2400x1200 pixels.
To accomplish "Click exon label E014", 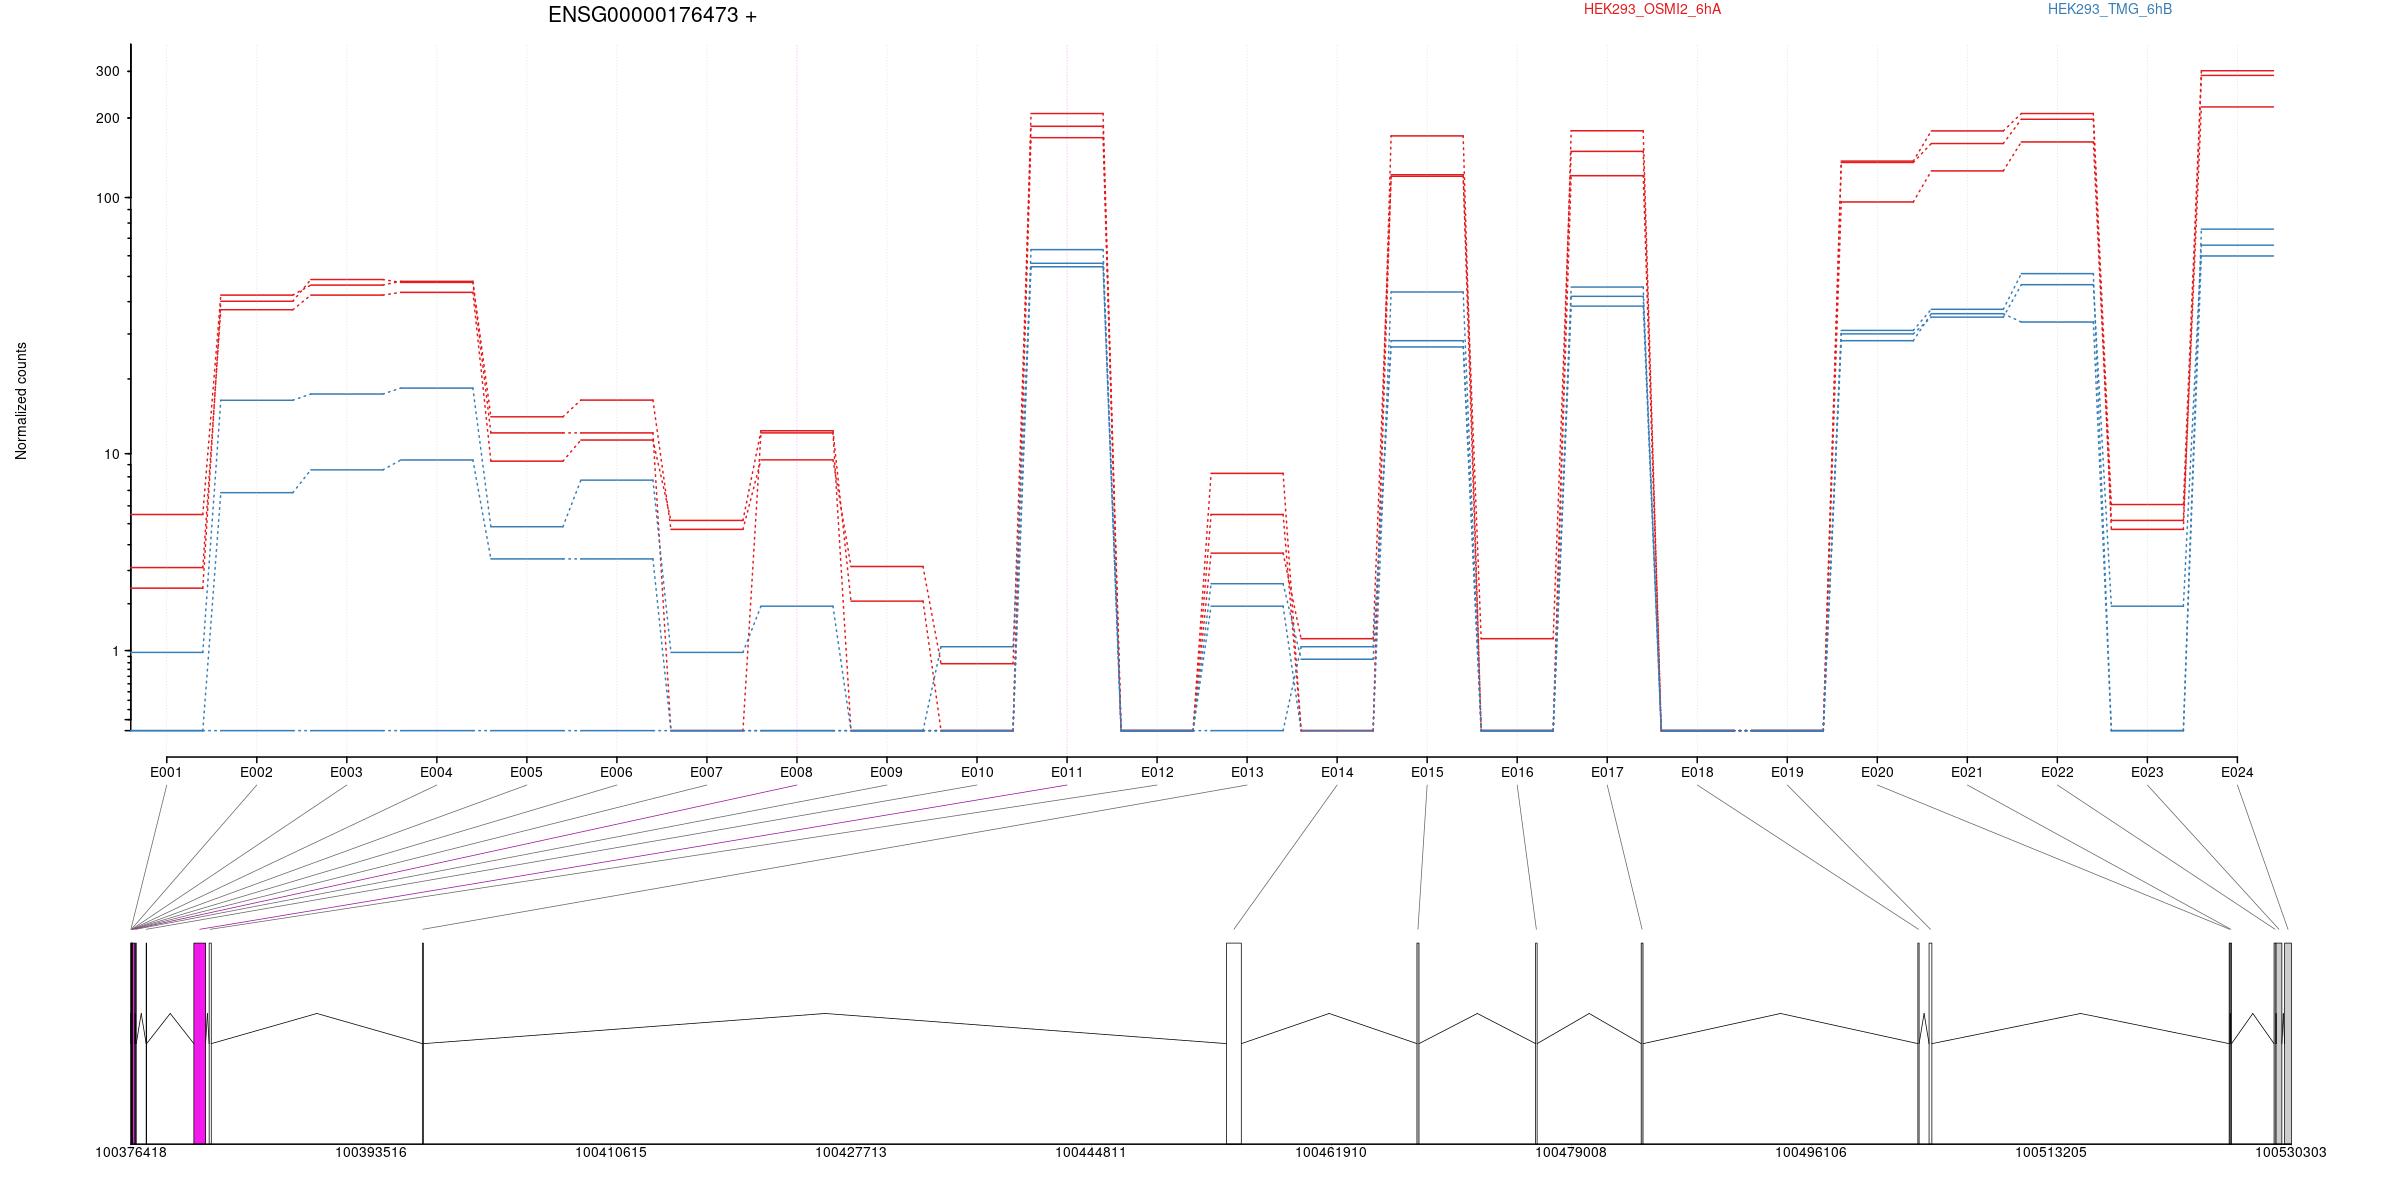I will click(x=1337, y=772).
